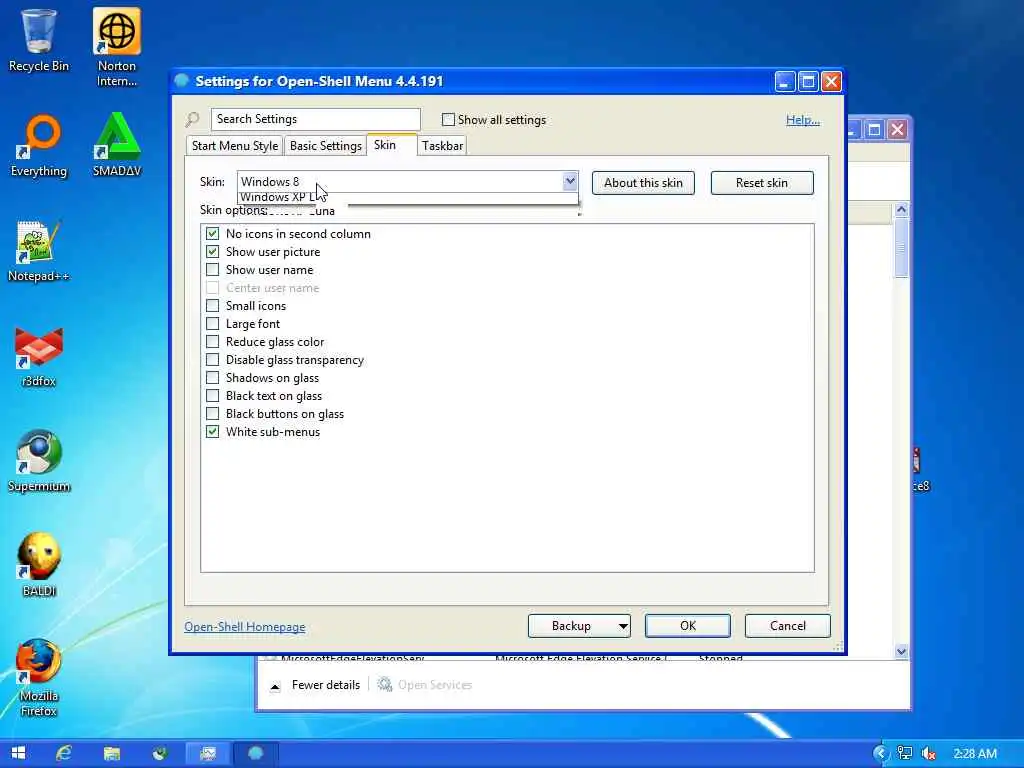Enable Shadows on glass checkbox

point(212,377)
